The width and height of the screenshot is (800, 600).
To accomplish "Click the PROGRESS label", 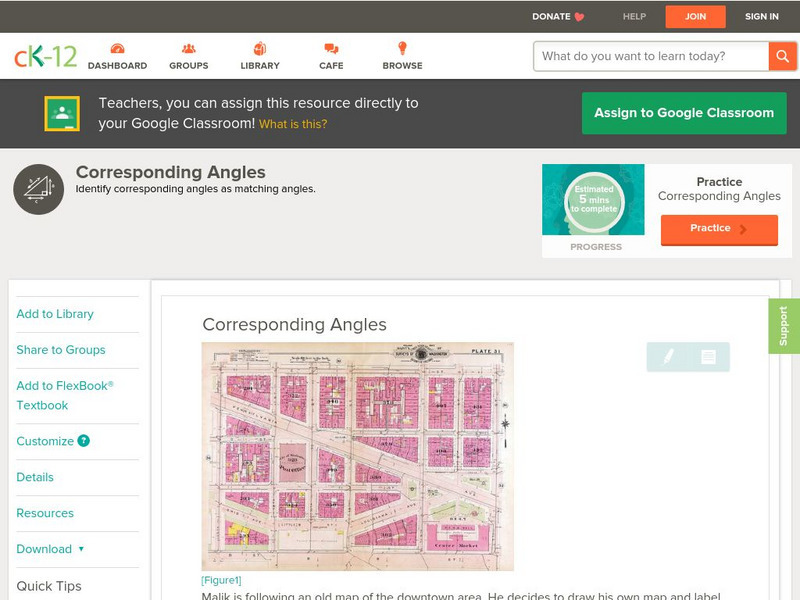I will point(596,247).
